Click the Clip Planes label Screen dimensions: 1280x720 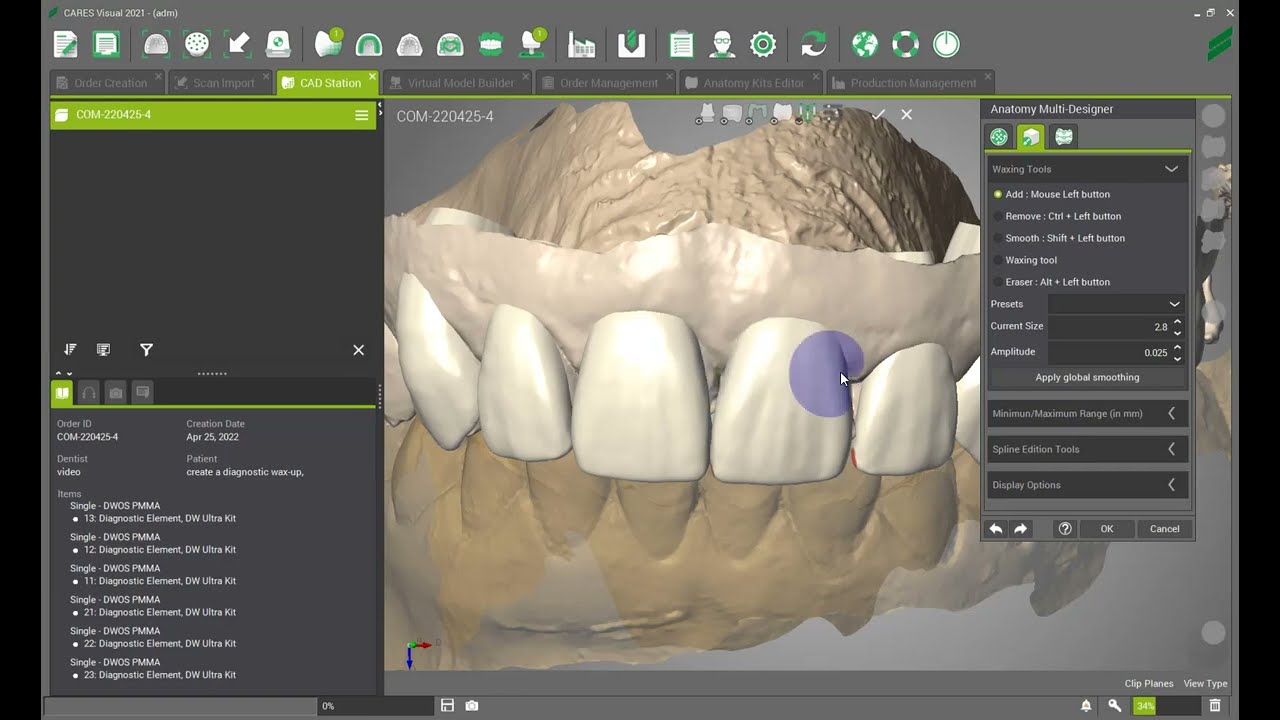tap(1149, 684)
